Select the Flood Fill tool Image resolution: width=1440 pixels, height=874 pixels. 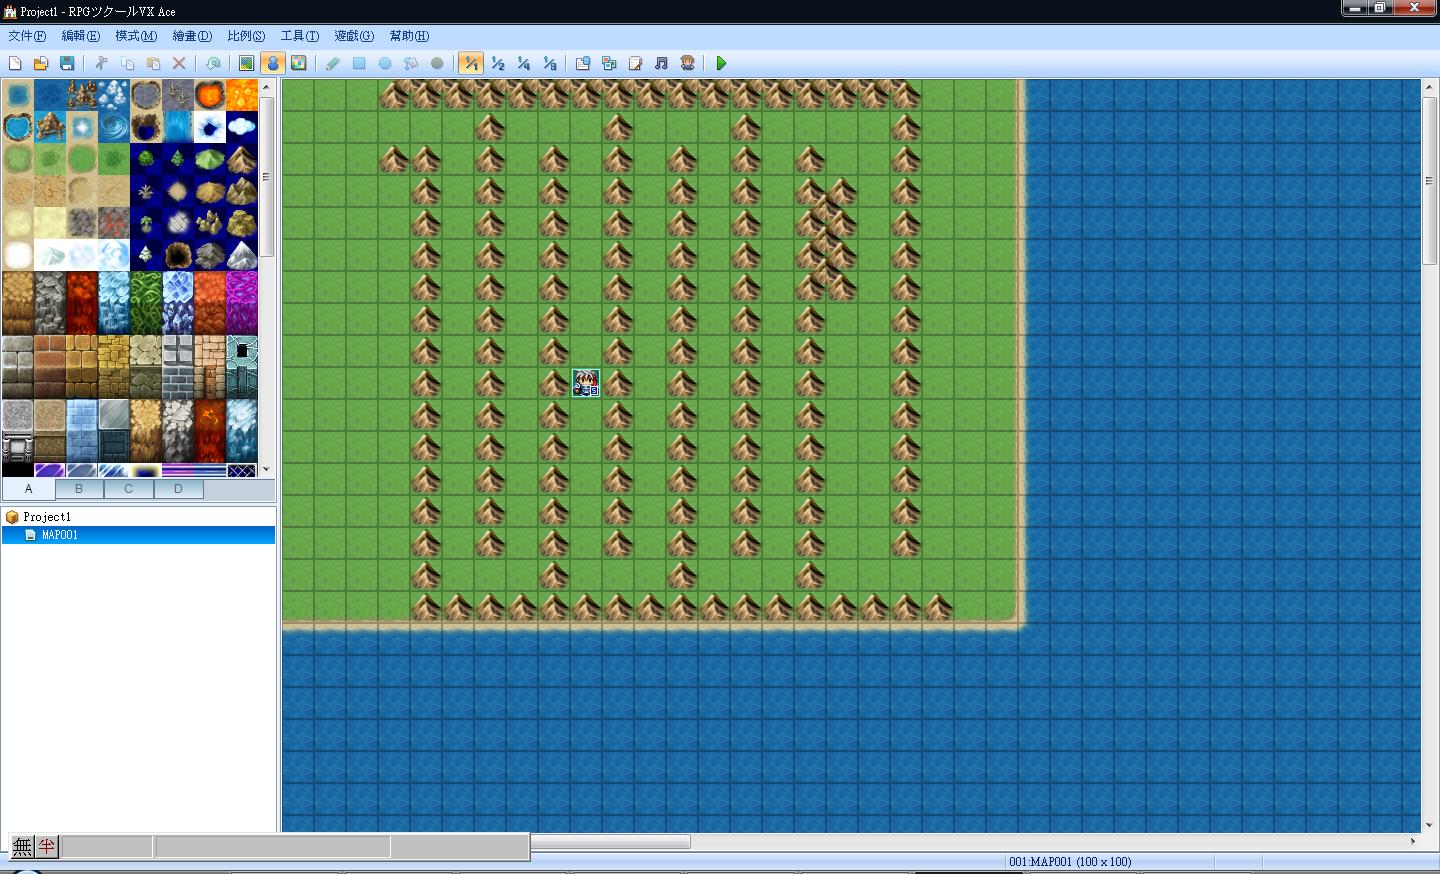pos(411,63)
